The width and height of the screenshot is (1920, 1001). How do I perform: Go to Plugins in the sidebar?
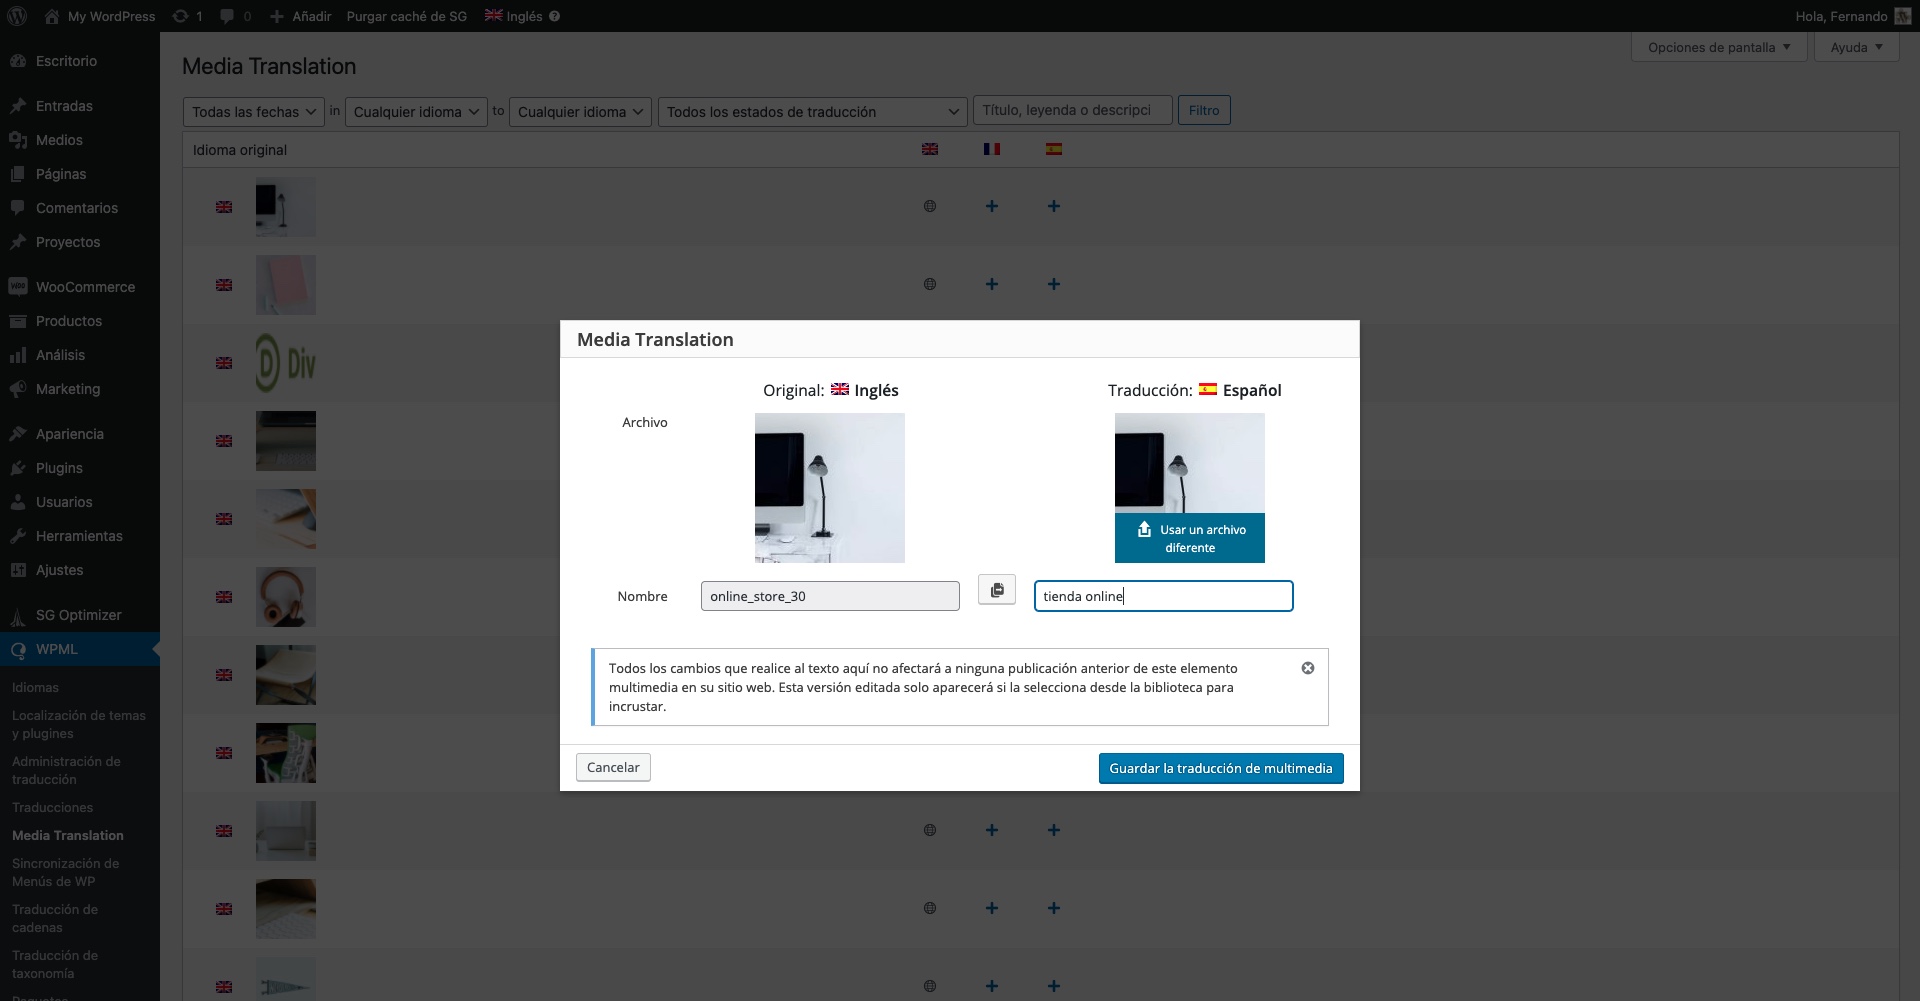click(59, 468)
